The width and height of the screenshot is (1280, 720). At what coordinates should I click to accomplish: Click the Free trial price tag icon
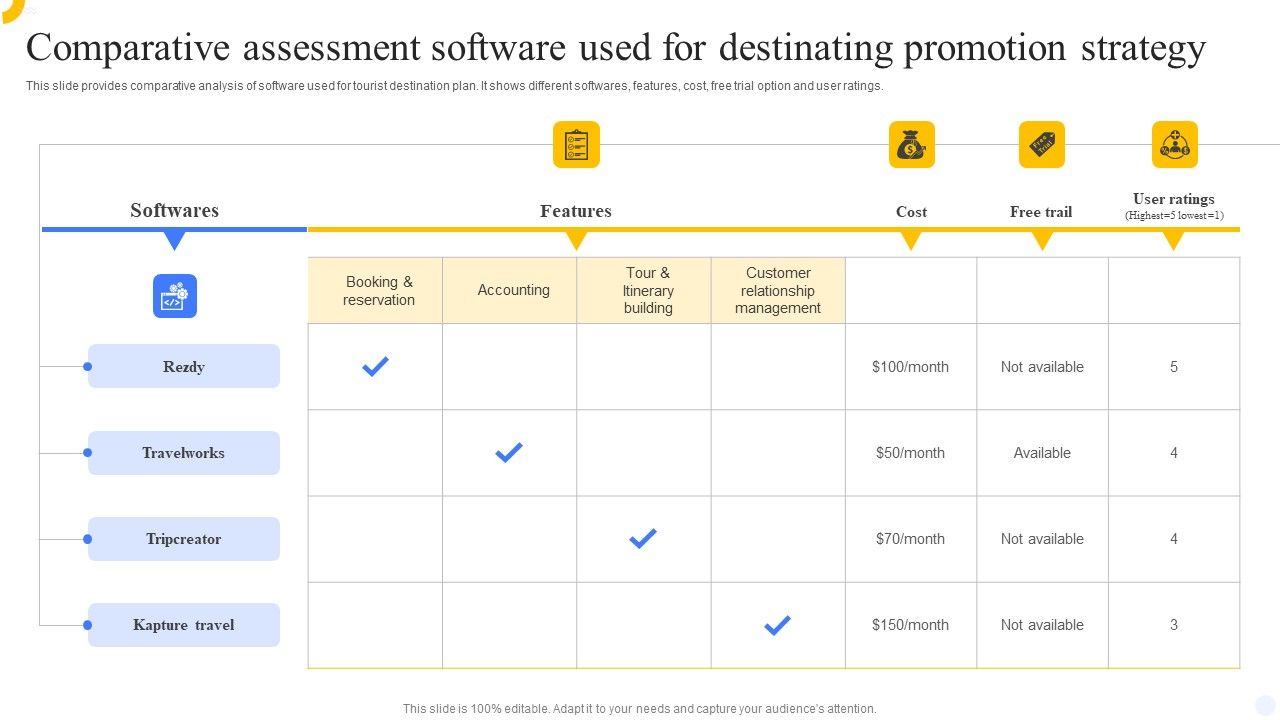pyautogui.click(x=1042, y=144)
